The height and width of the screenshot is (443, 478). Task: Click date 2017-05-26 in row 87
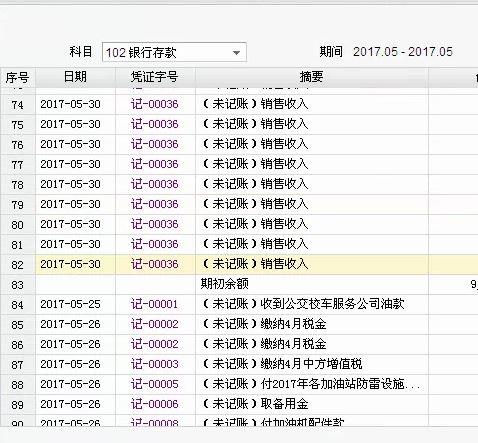tap(70, 364)
